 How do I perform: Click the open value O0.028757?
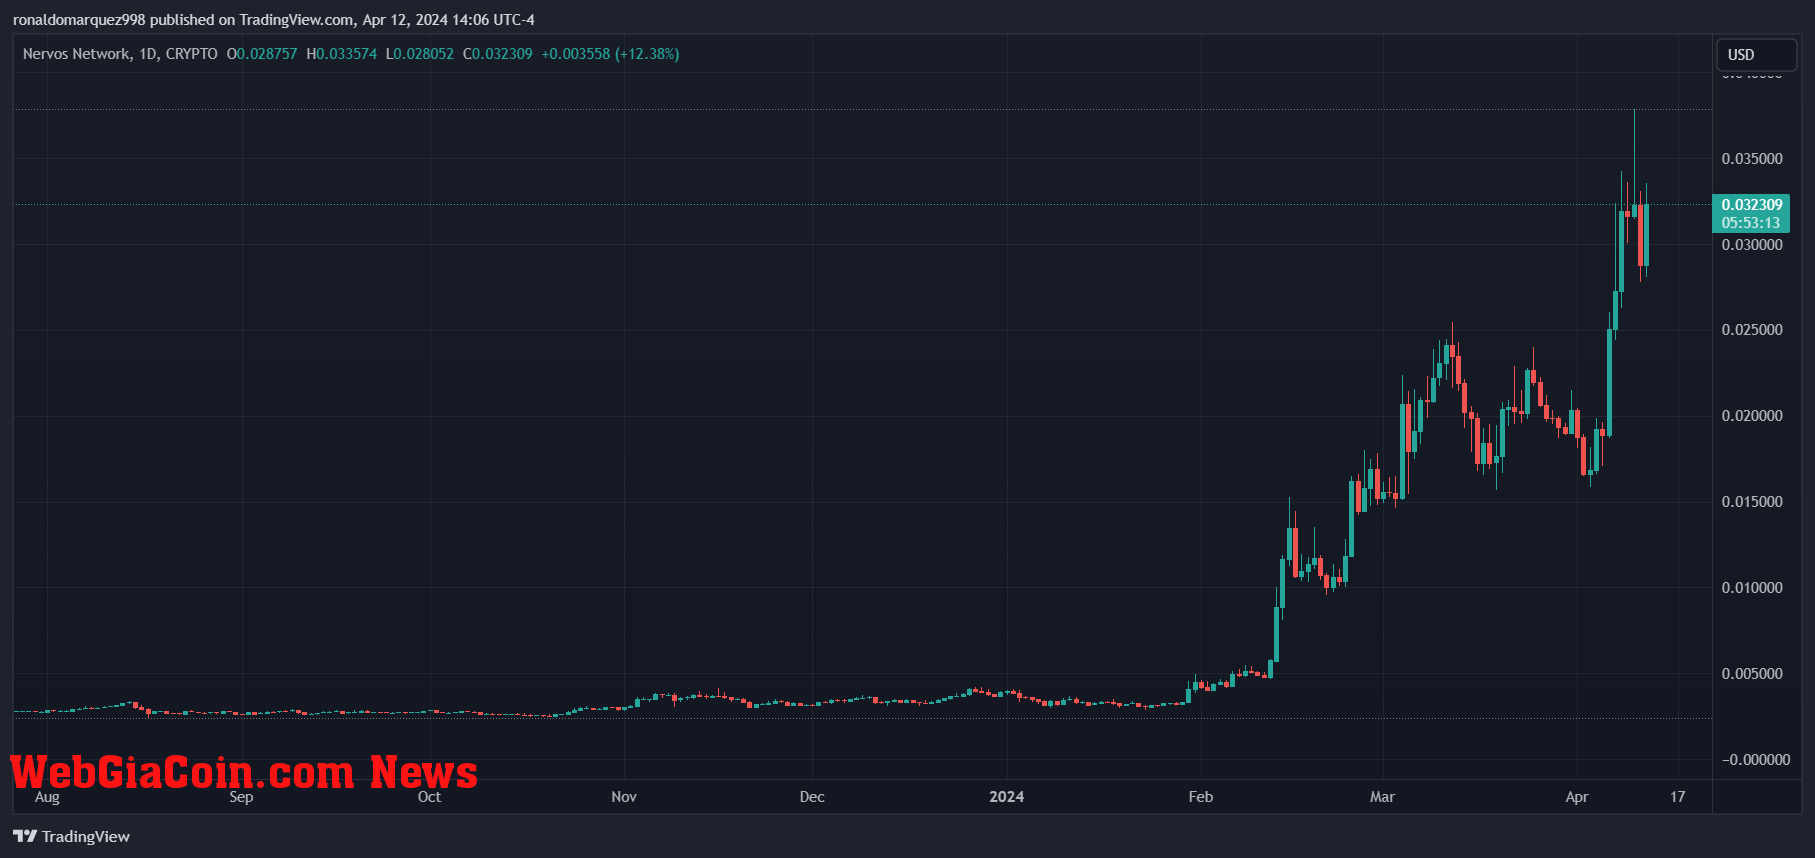click(x=262, y=54)
